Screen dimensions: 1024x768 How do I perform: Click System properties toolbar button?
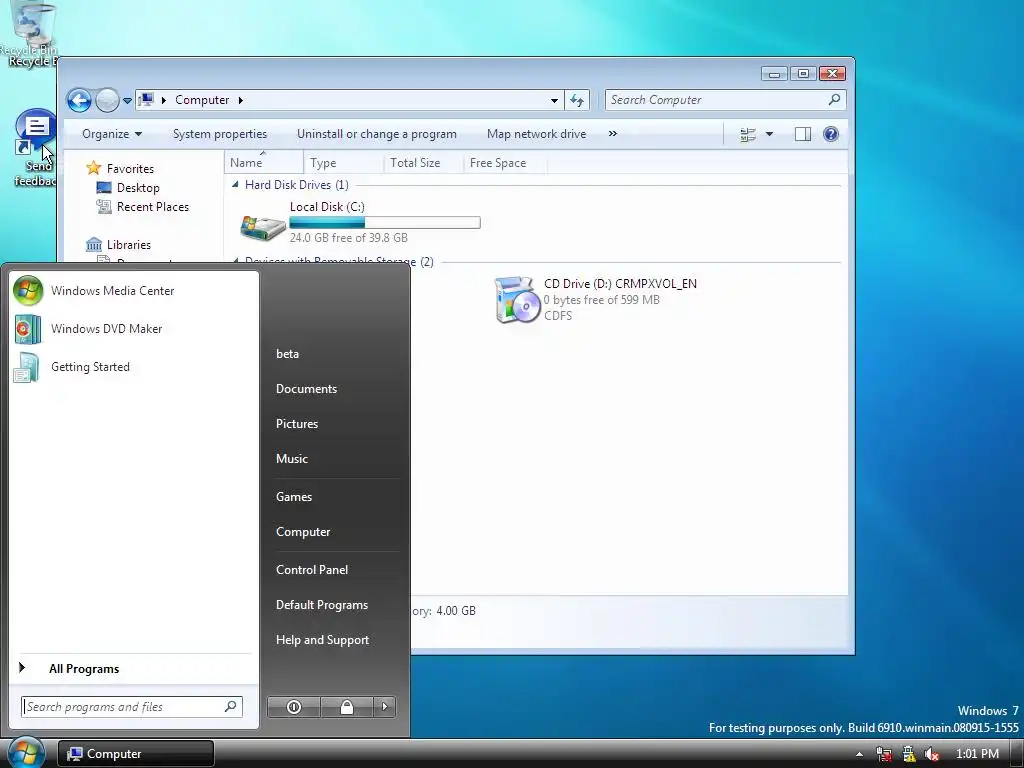pos(220,134)
